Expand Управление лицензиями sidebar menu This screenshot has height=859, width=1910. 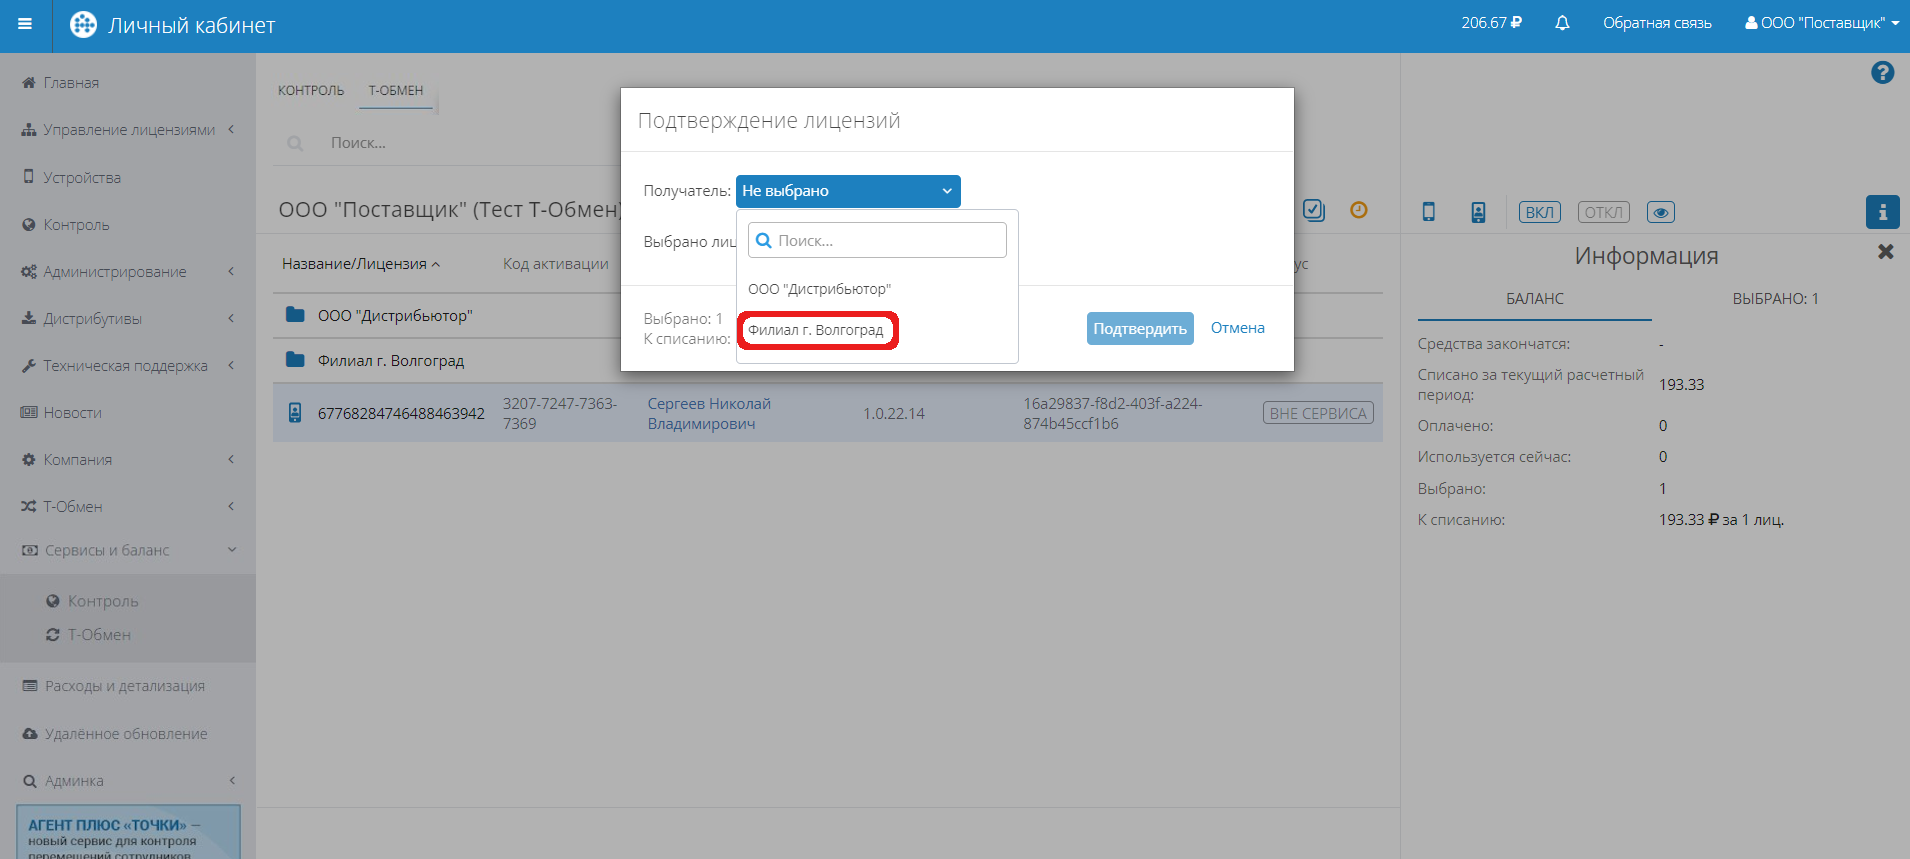(128, 130)
